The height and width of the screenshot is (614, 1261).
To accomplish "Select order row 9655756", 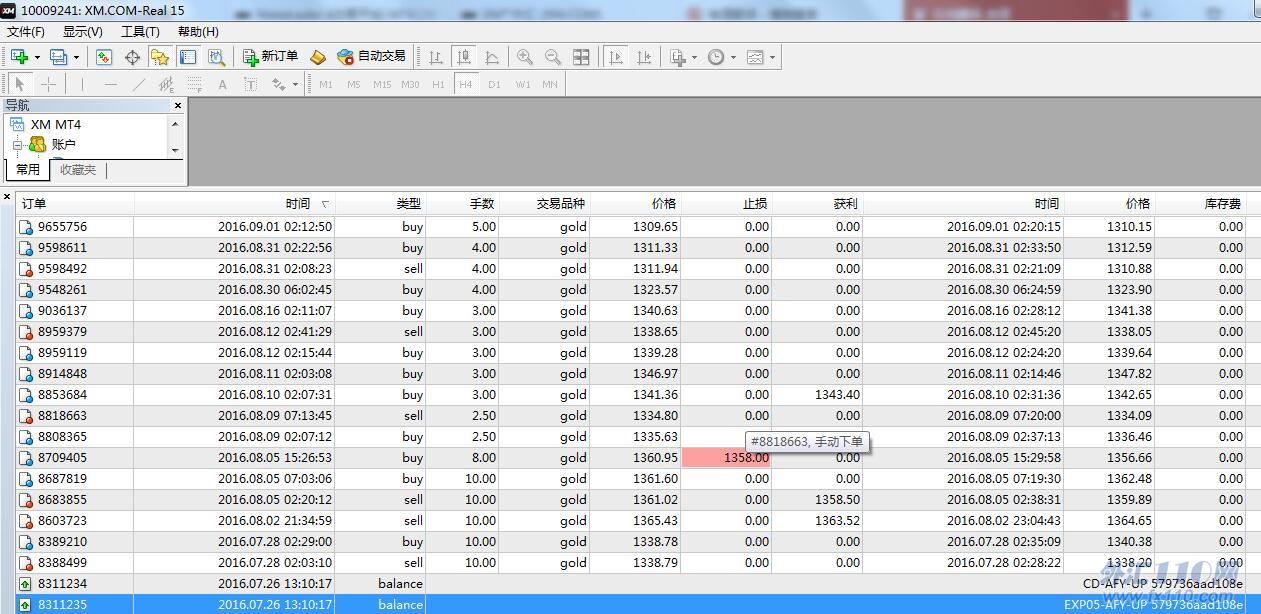I will tap(630, 226).
